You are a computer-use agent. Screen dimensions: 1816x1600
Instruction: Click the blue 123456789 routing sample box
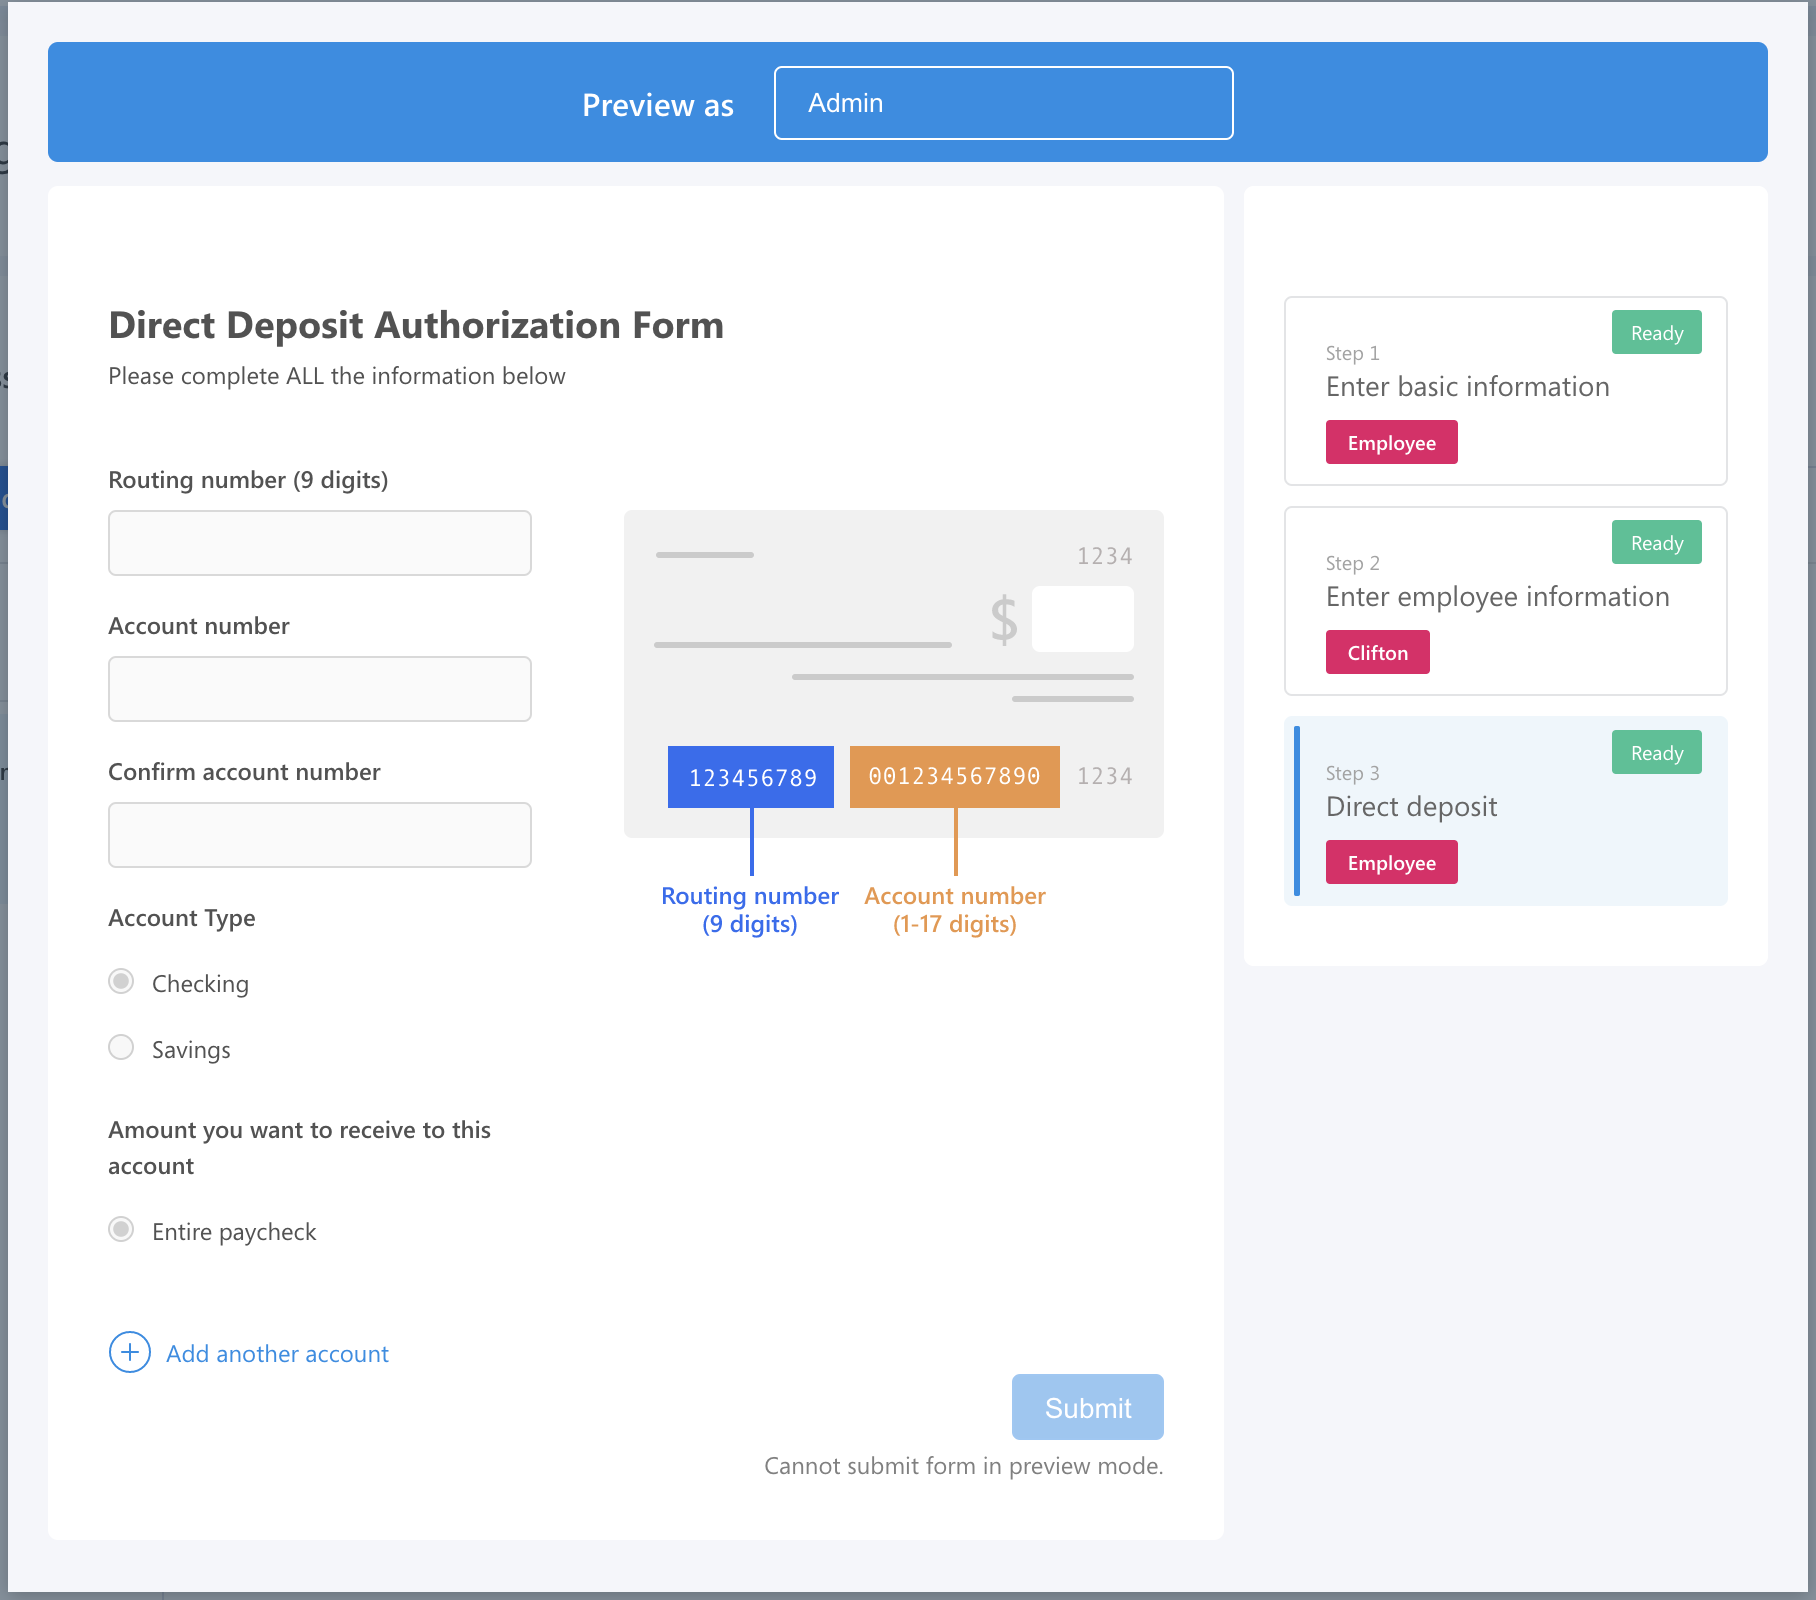751,777
